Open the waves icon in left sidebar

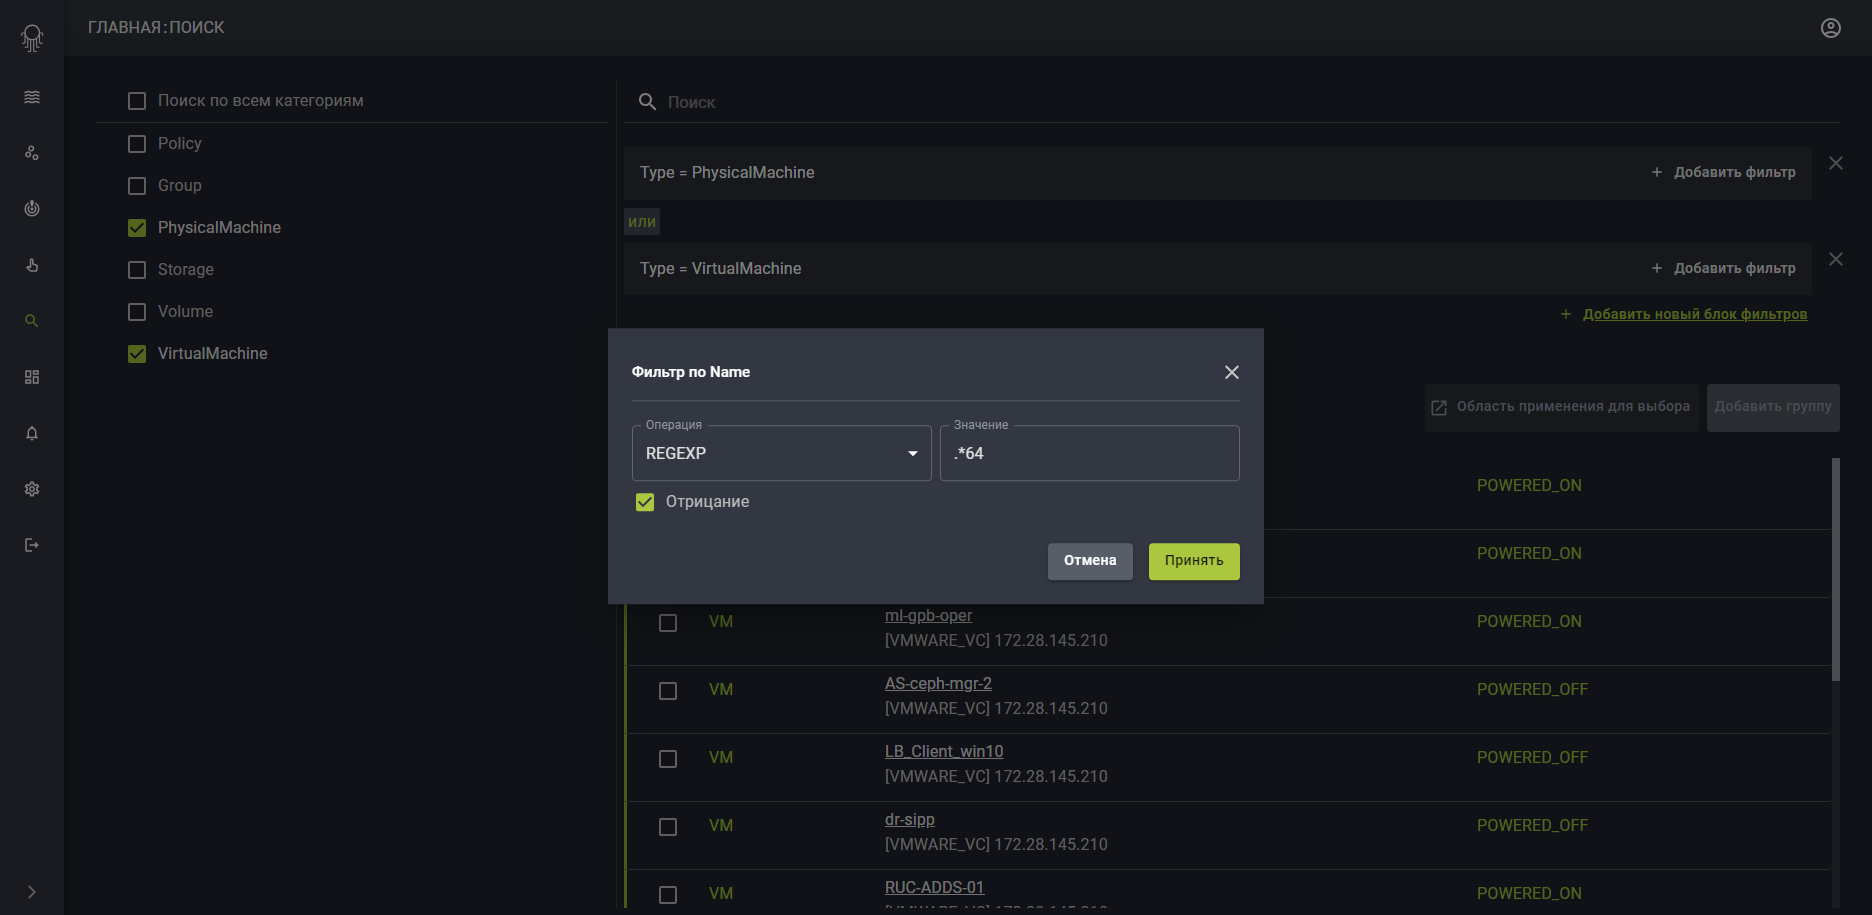(32, 97)
